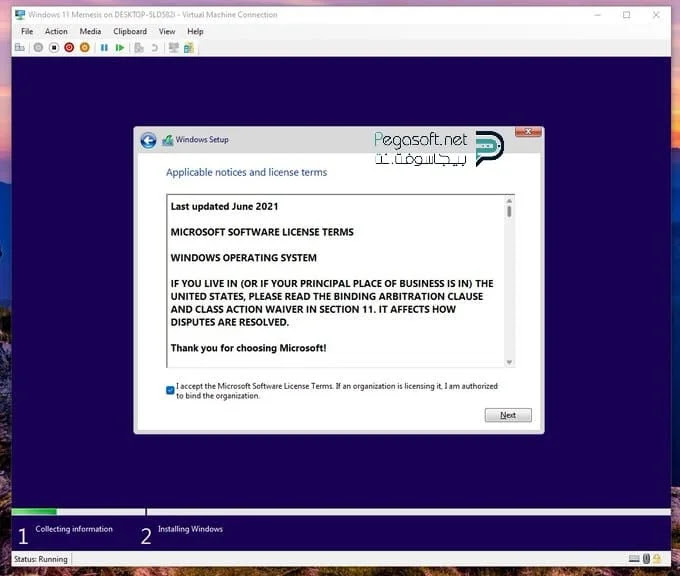Pause the virtual machine
Image resolution: width=680 pixels, height=576 pixels.
(x=104, y=48)
